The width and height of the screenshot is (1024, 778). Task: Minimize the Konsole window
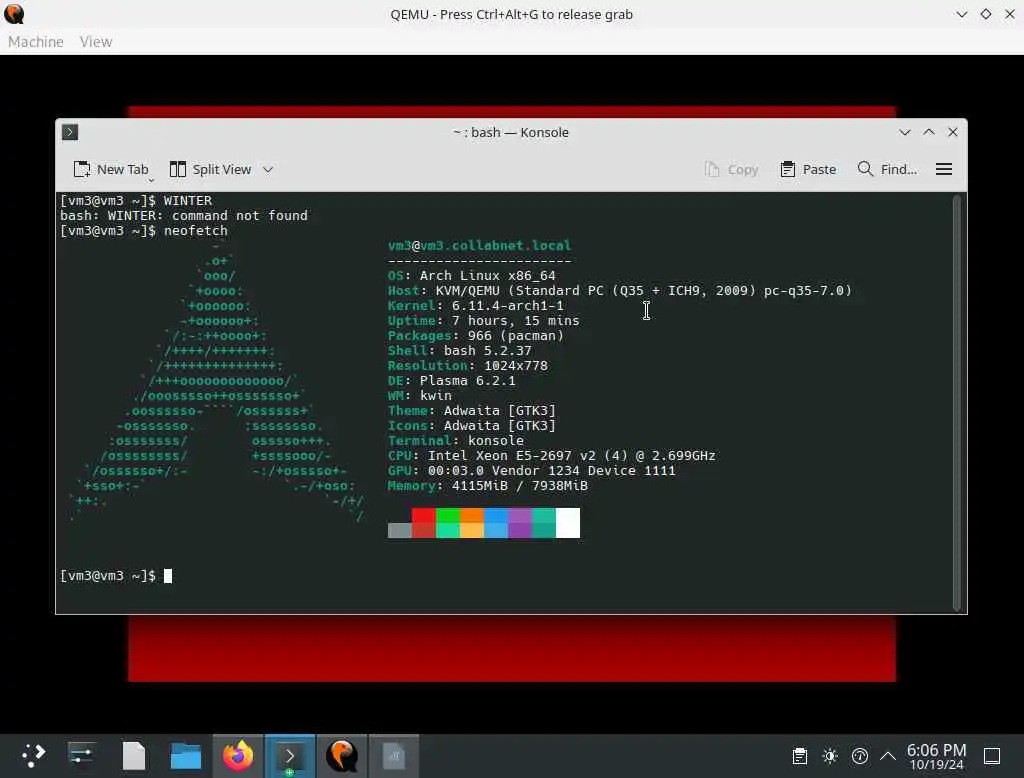pos(904,132)
